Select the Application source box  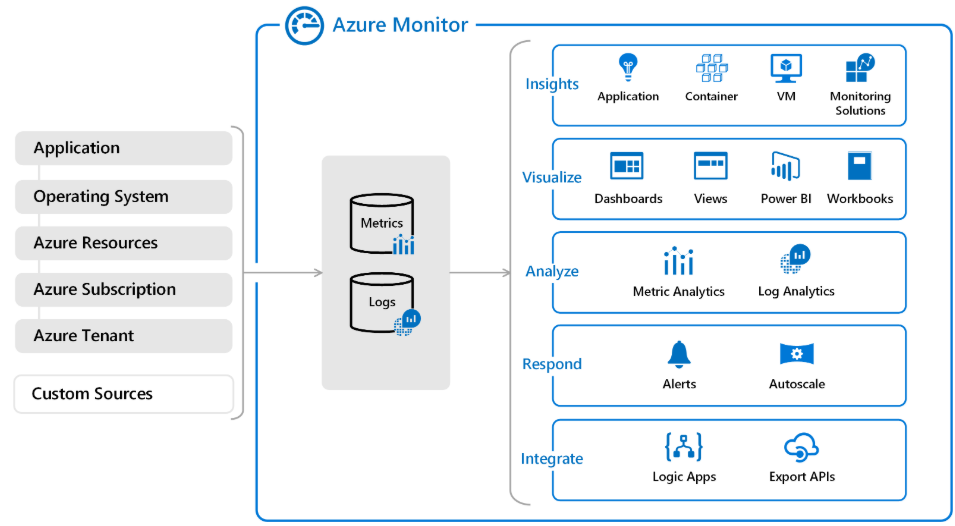pyautogui.click(x=124, y=148)
